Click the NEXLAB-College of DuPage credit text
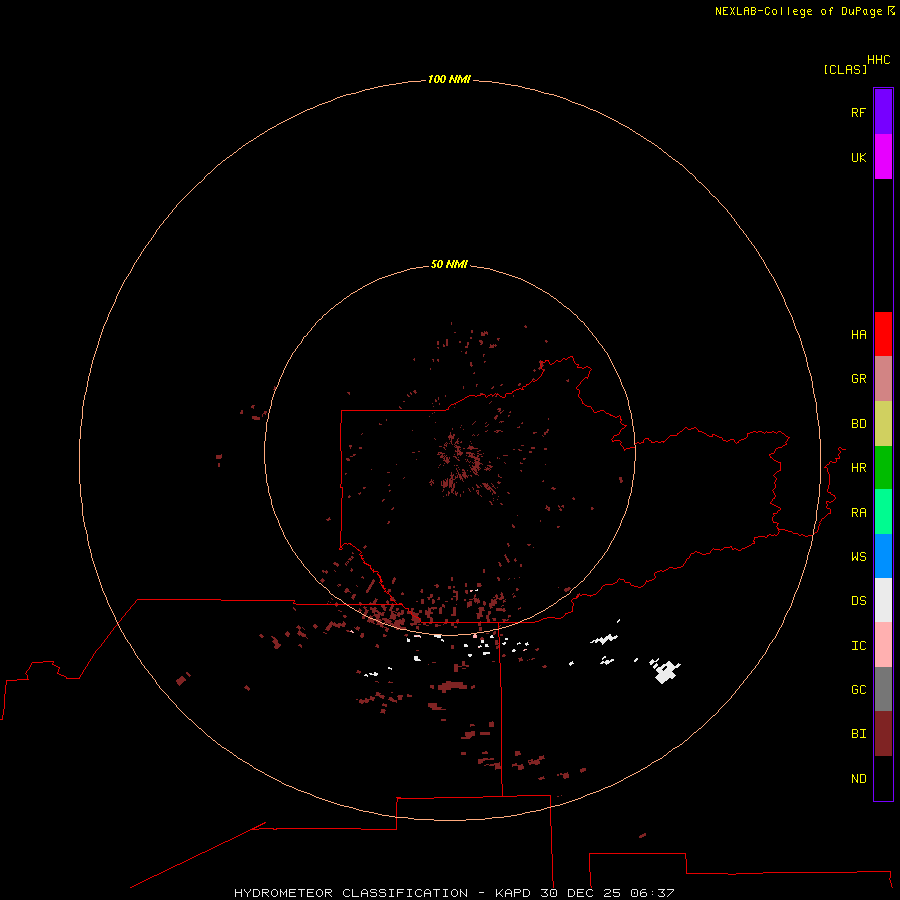This screenshot has width=900, height=900. tap(805, 11)
